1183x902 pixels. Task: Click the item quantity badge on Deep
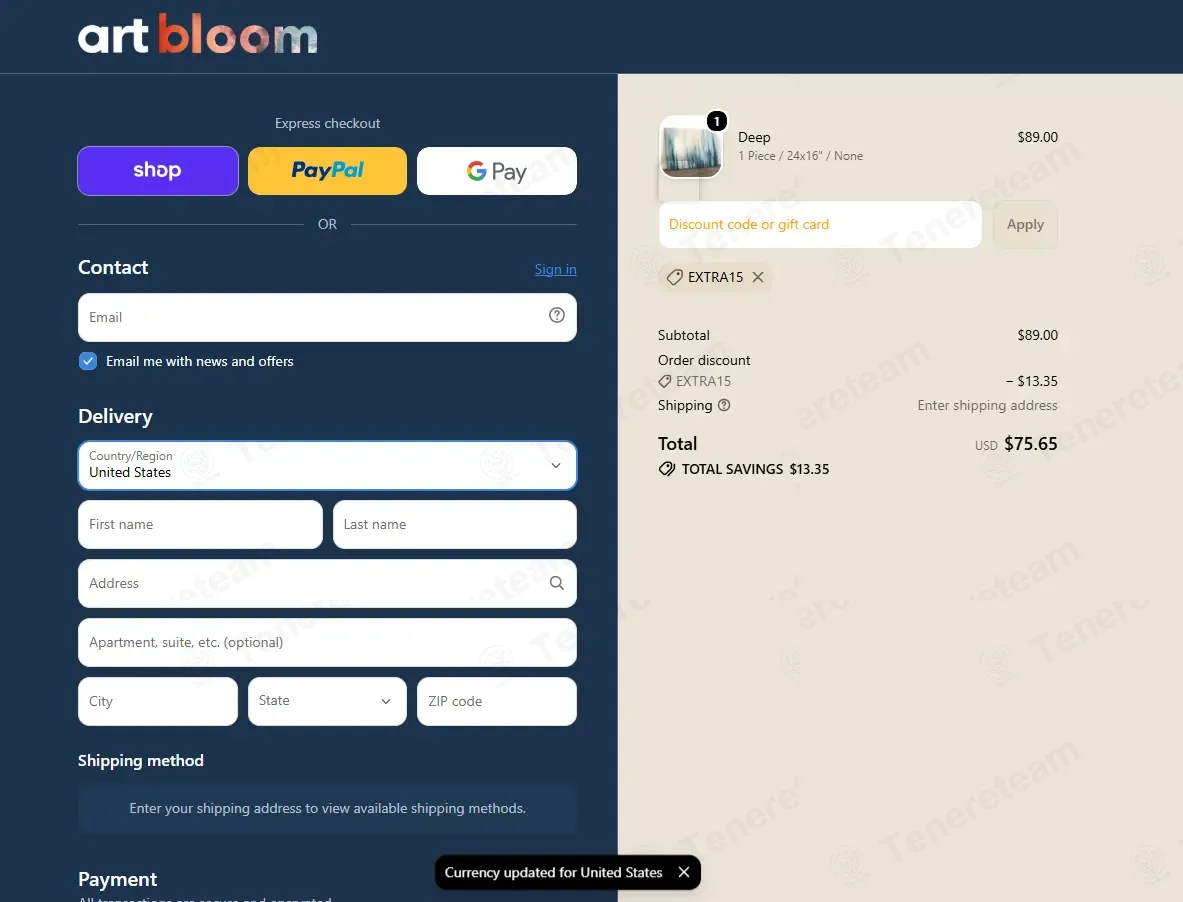[717, 121]
